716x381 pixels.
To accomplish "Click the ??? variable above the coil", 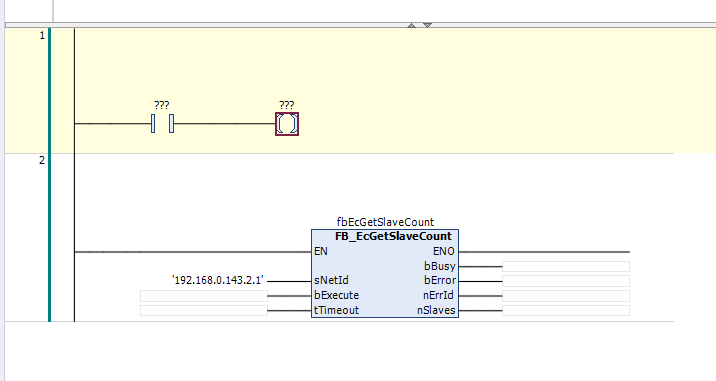I will pos(286,105).
